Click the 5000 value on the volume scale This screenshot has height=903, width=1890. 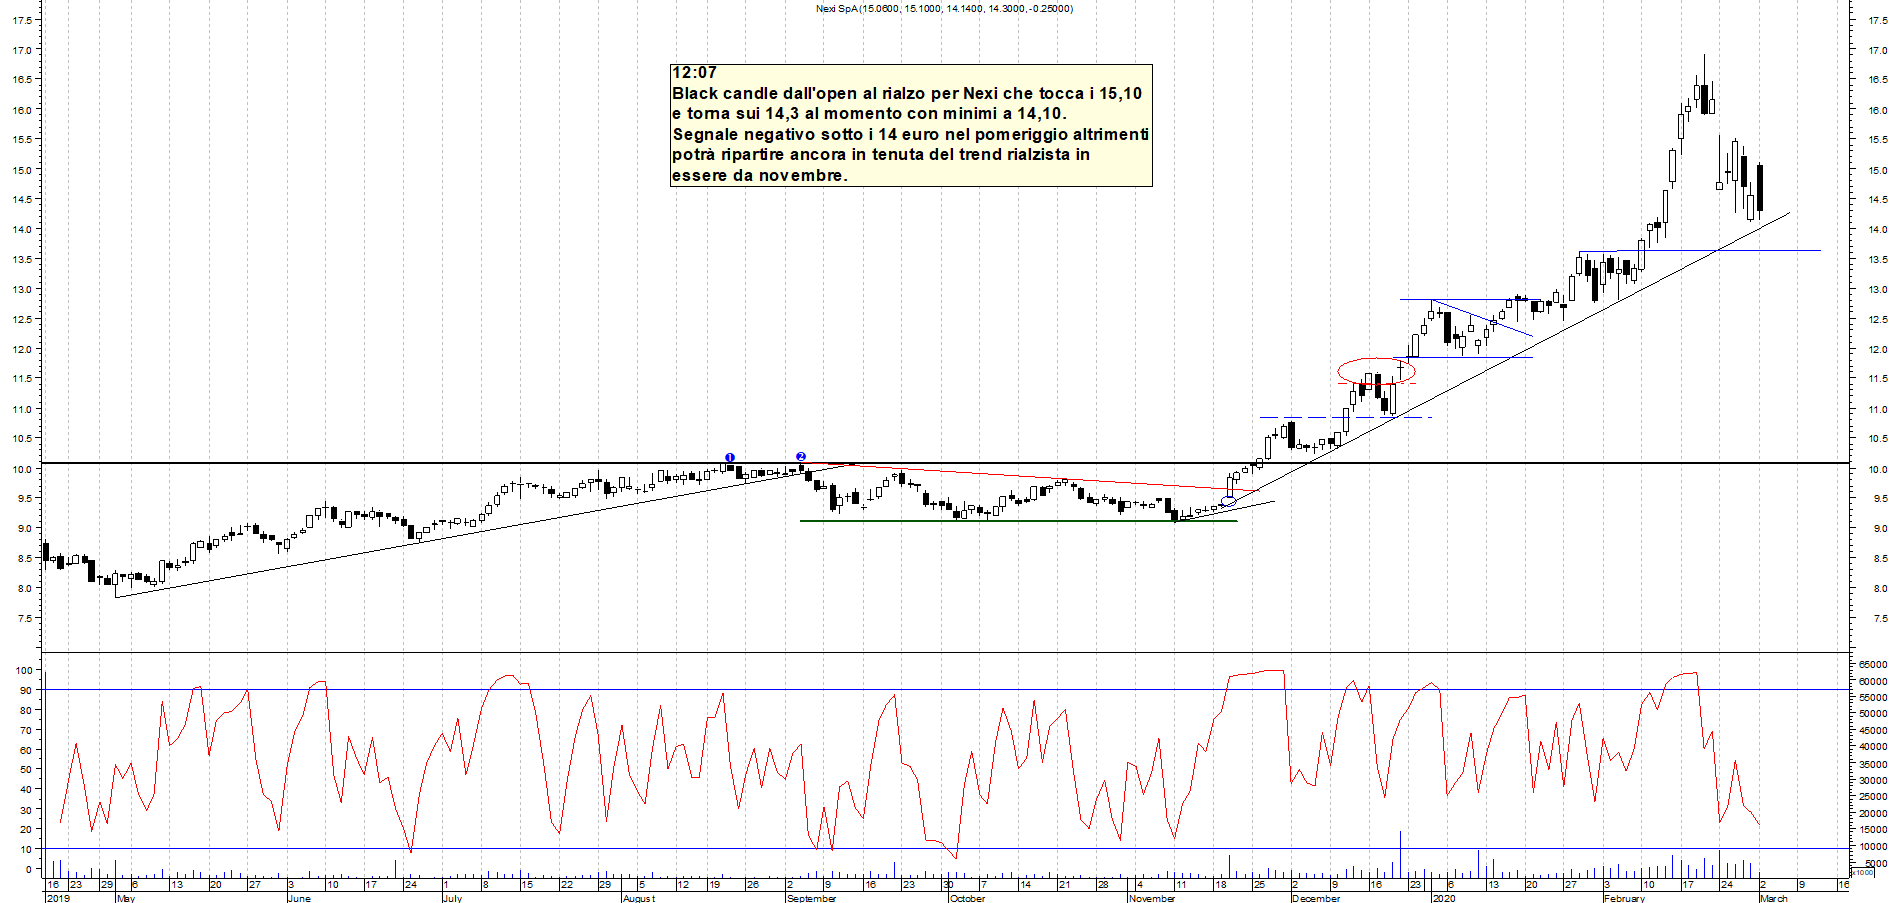tap(1876, 863)
